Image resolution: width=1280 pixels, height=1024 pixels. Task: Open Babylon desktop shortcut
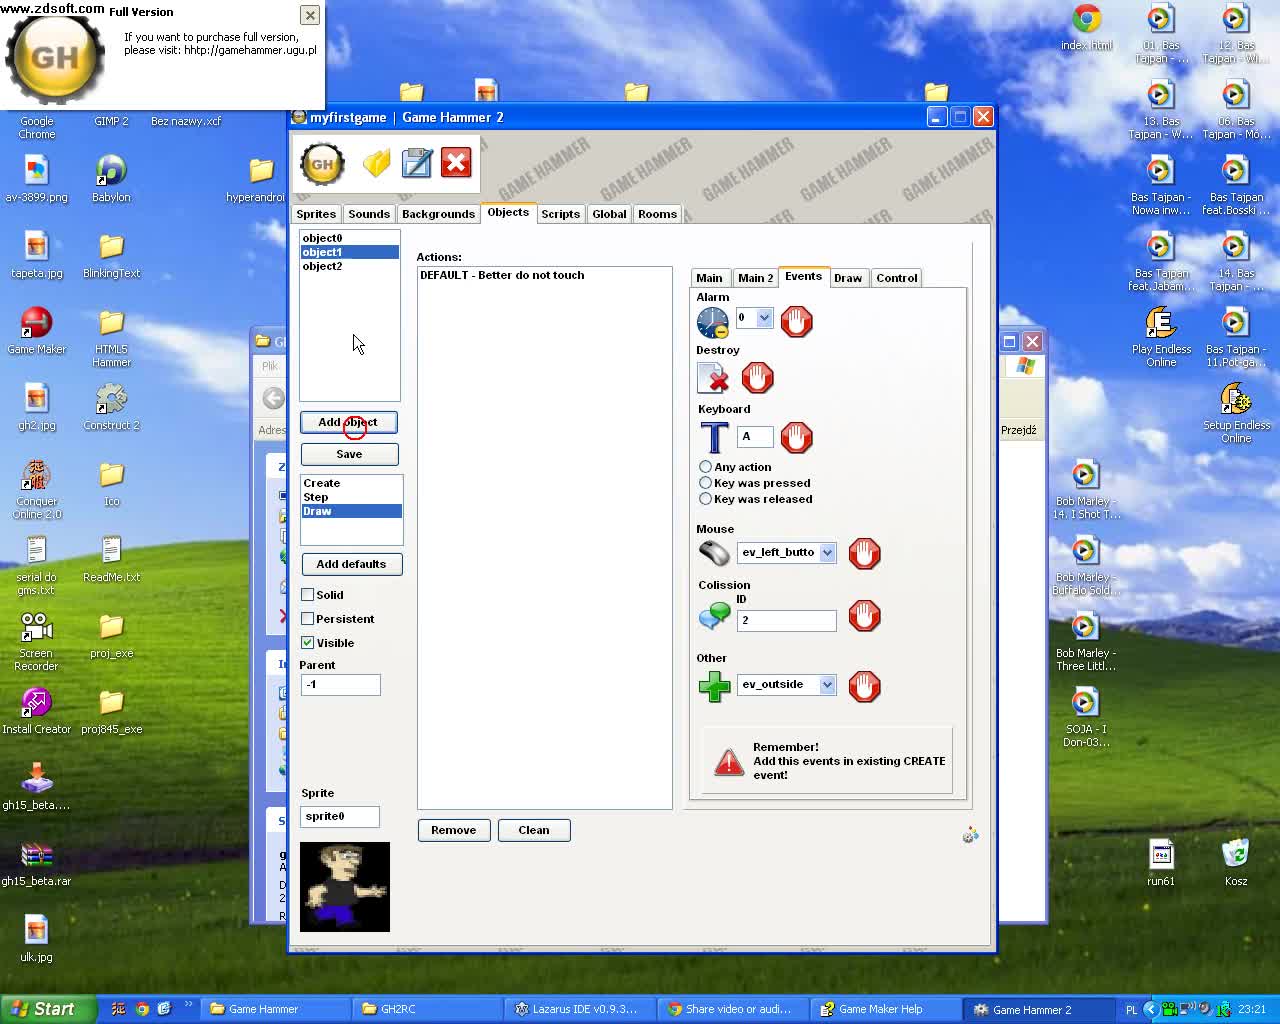tap(111, 180)
